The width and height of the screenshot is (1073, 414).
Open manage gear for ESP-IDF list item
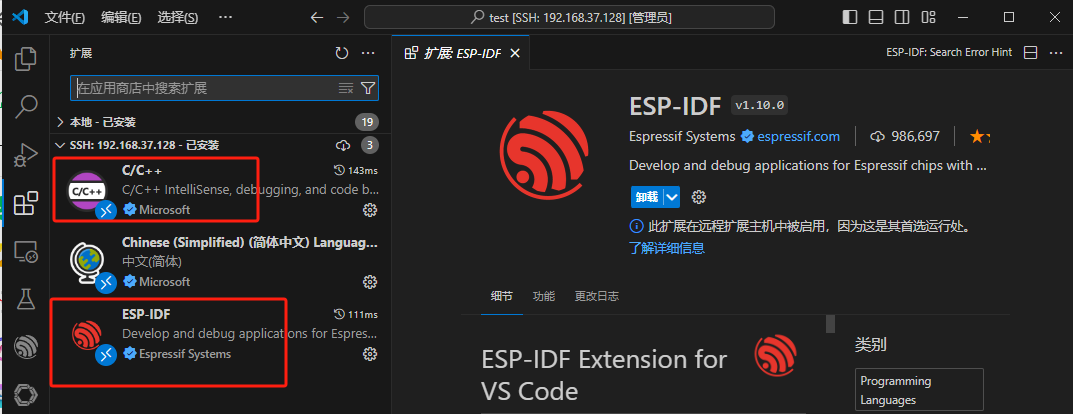click(x=370, y=354)
